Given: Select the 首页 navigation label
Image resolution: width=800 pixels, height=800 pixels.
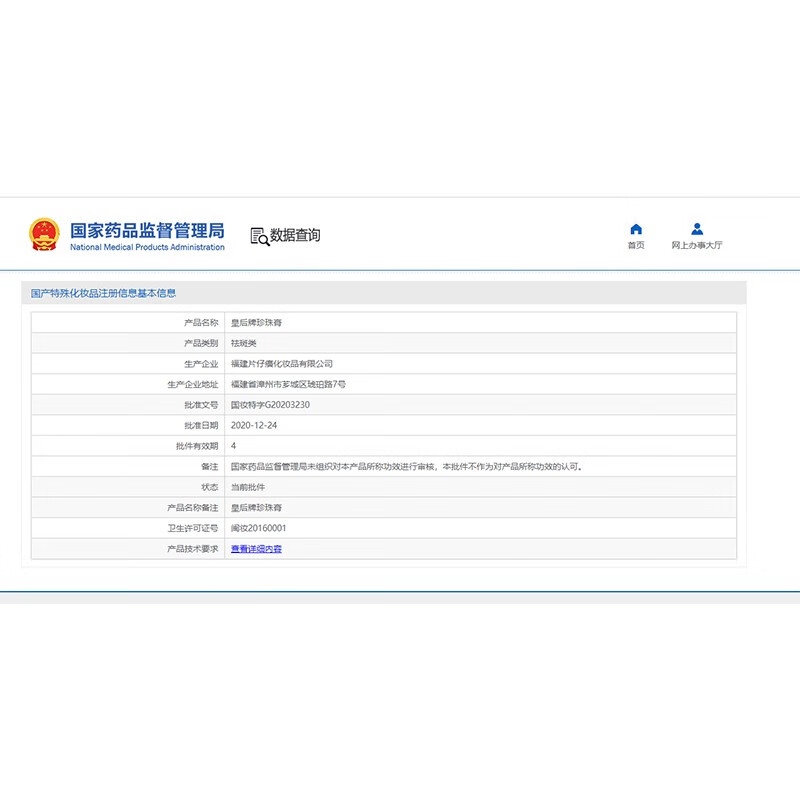Looking at the screenshot, I should point(634,243).
